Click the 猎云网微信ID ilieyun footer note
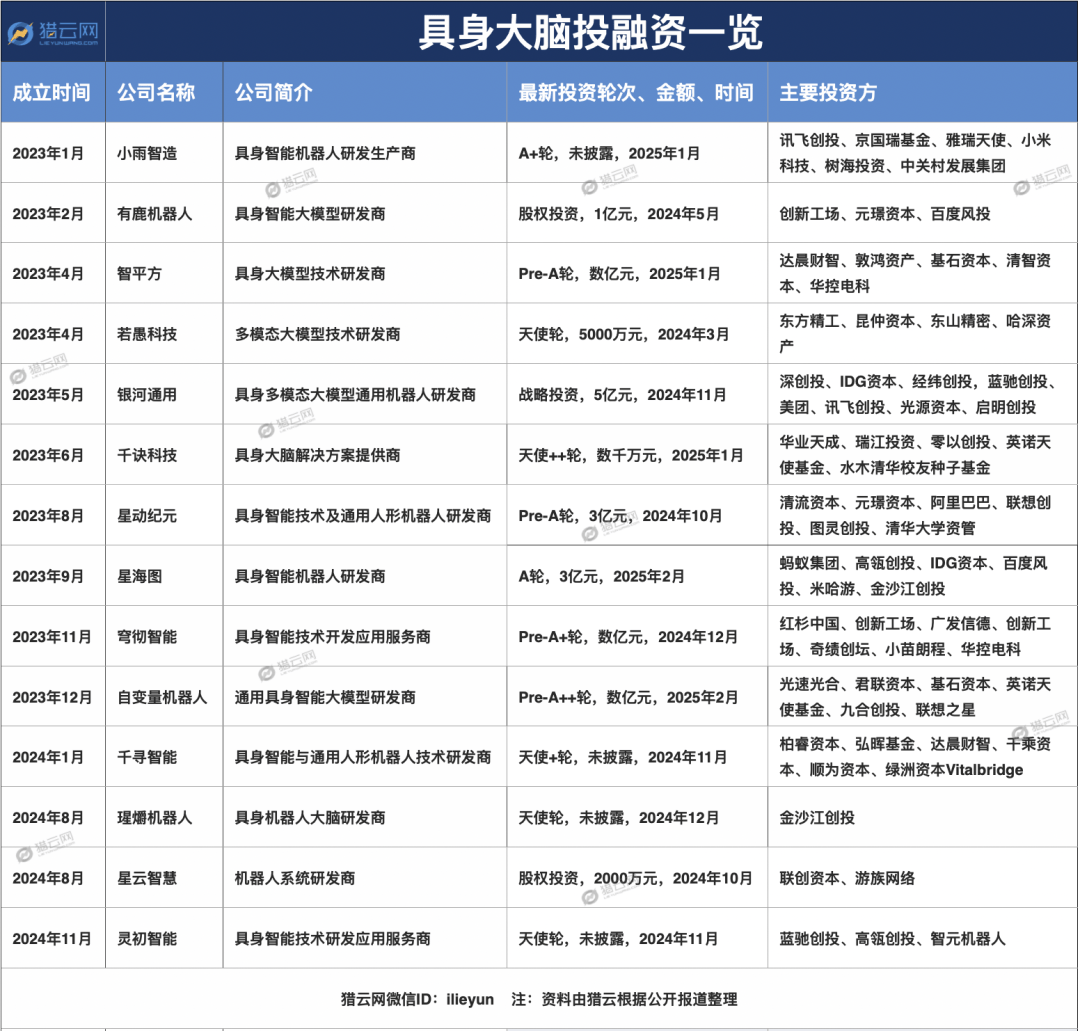This screenshot has width=1080, height=1031. click(417, 999)
